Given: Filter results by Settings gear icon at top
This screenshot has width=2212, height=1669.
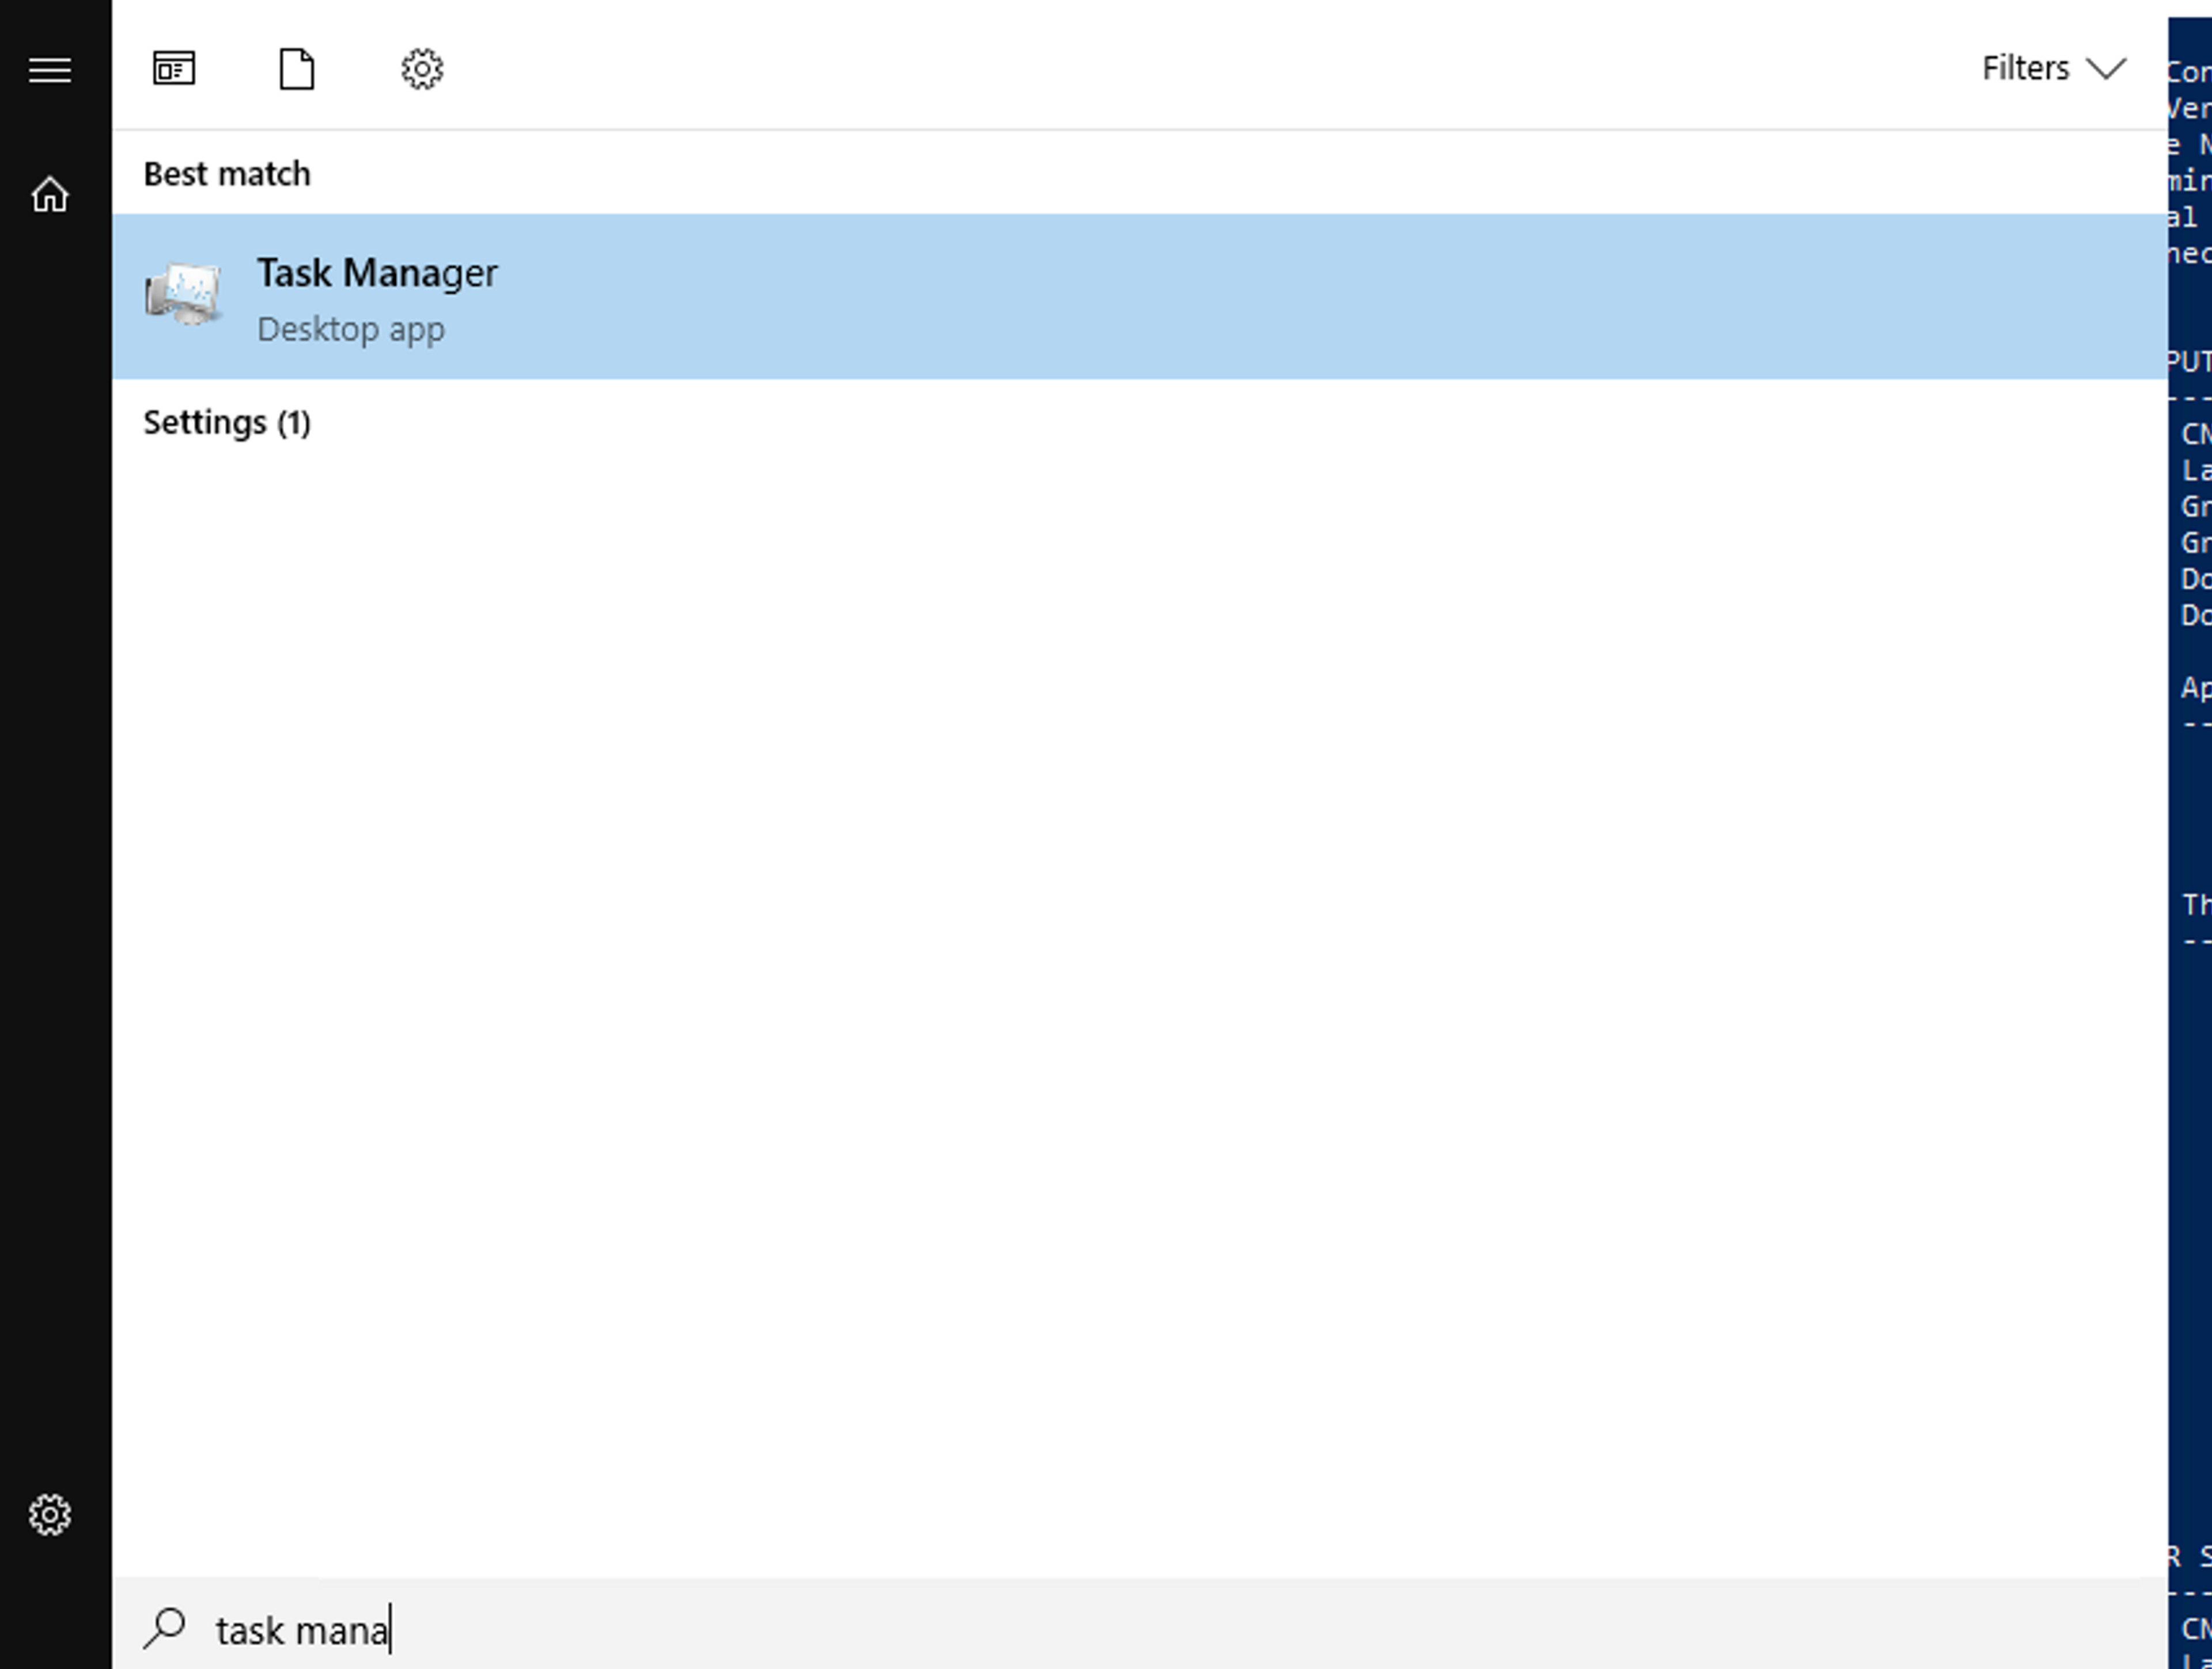Looking at the screenshot, I should 422,69.
